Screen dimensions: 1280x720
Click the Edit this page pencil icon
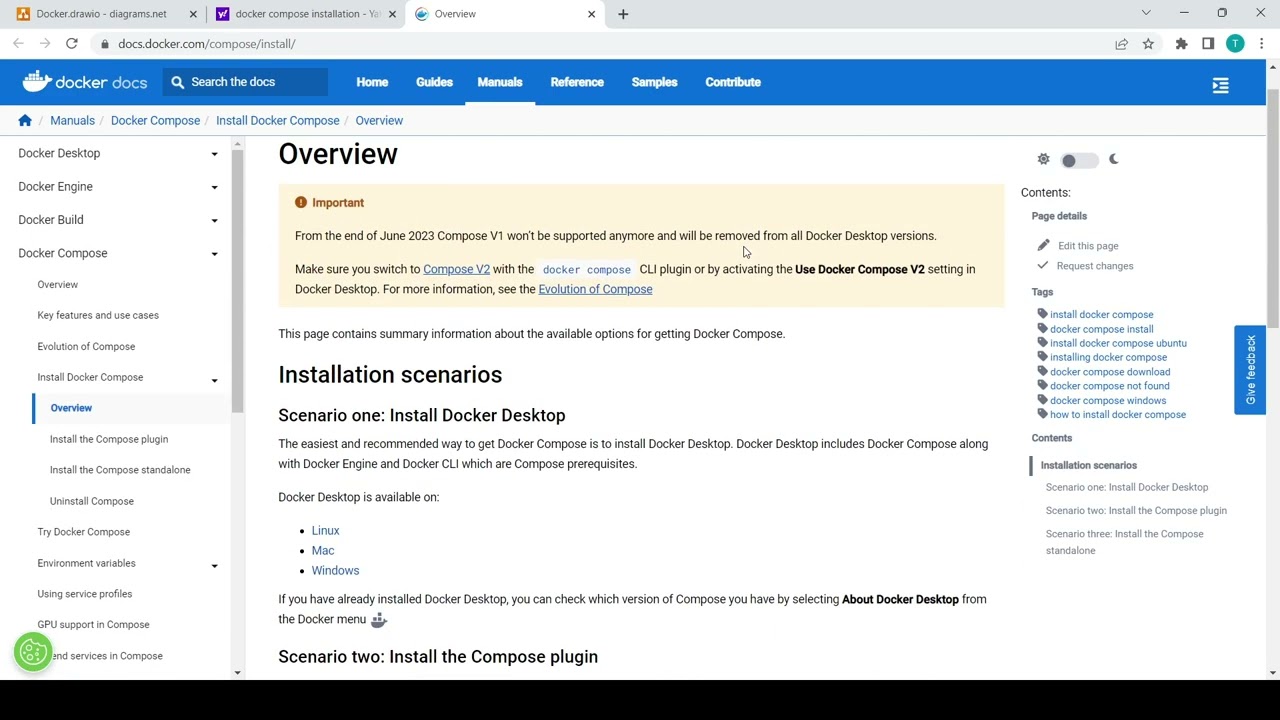click(x=1042, y=245)
